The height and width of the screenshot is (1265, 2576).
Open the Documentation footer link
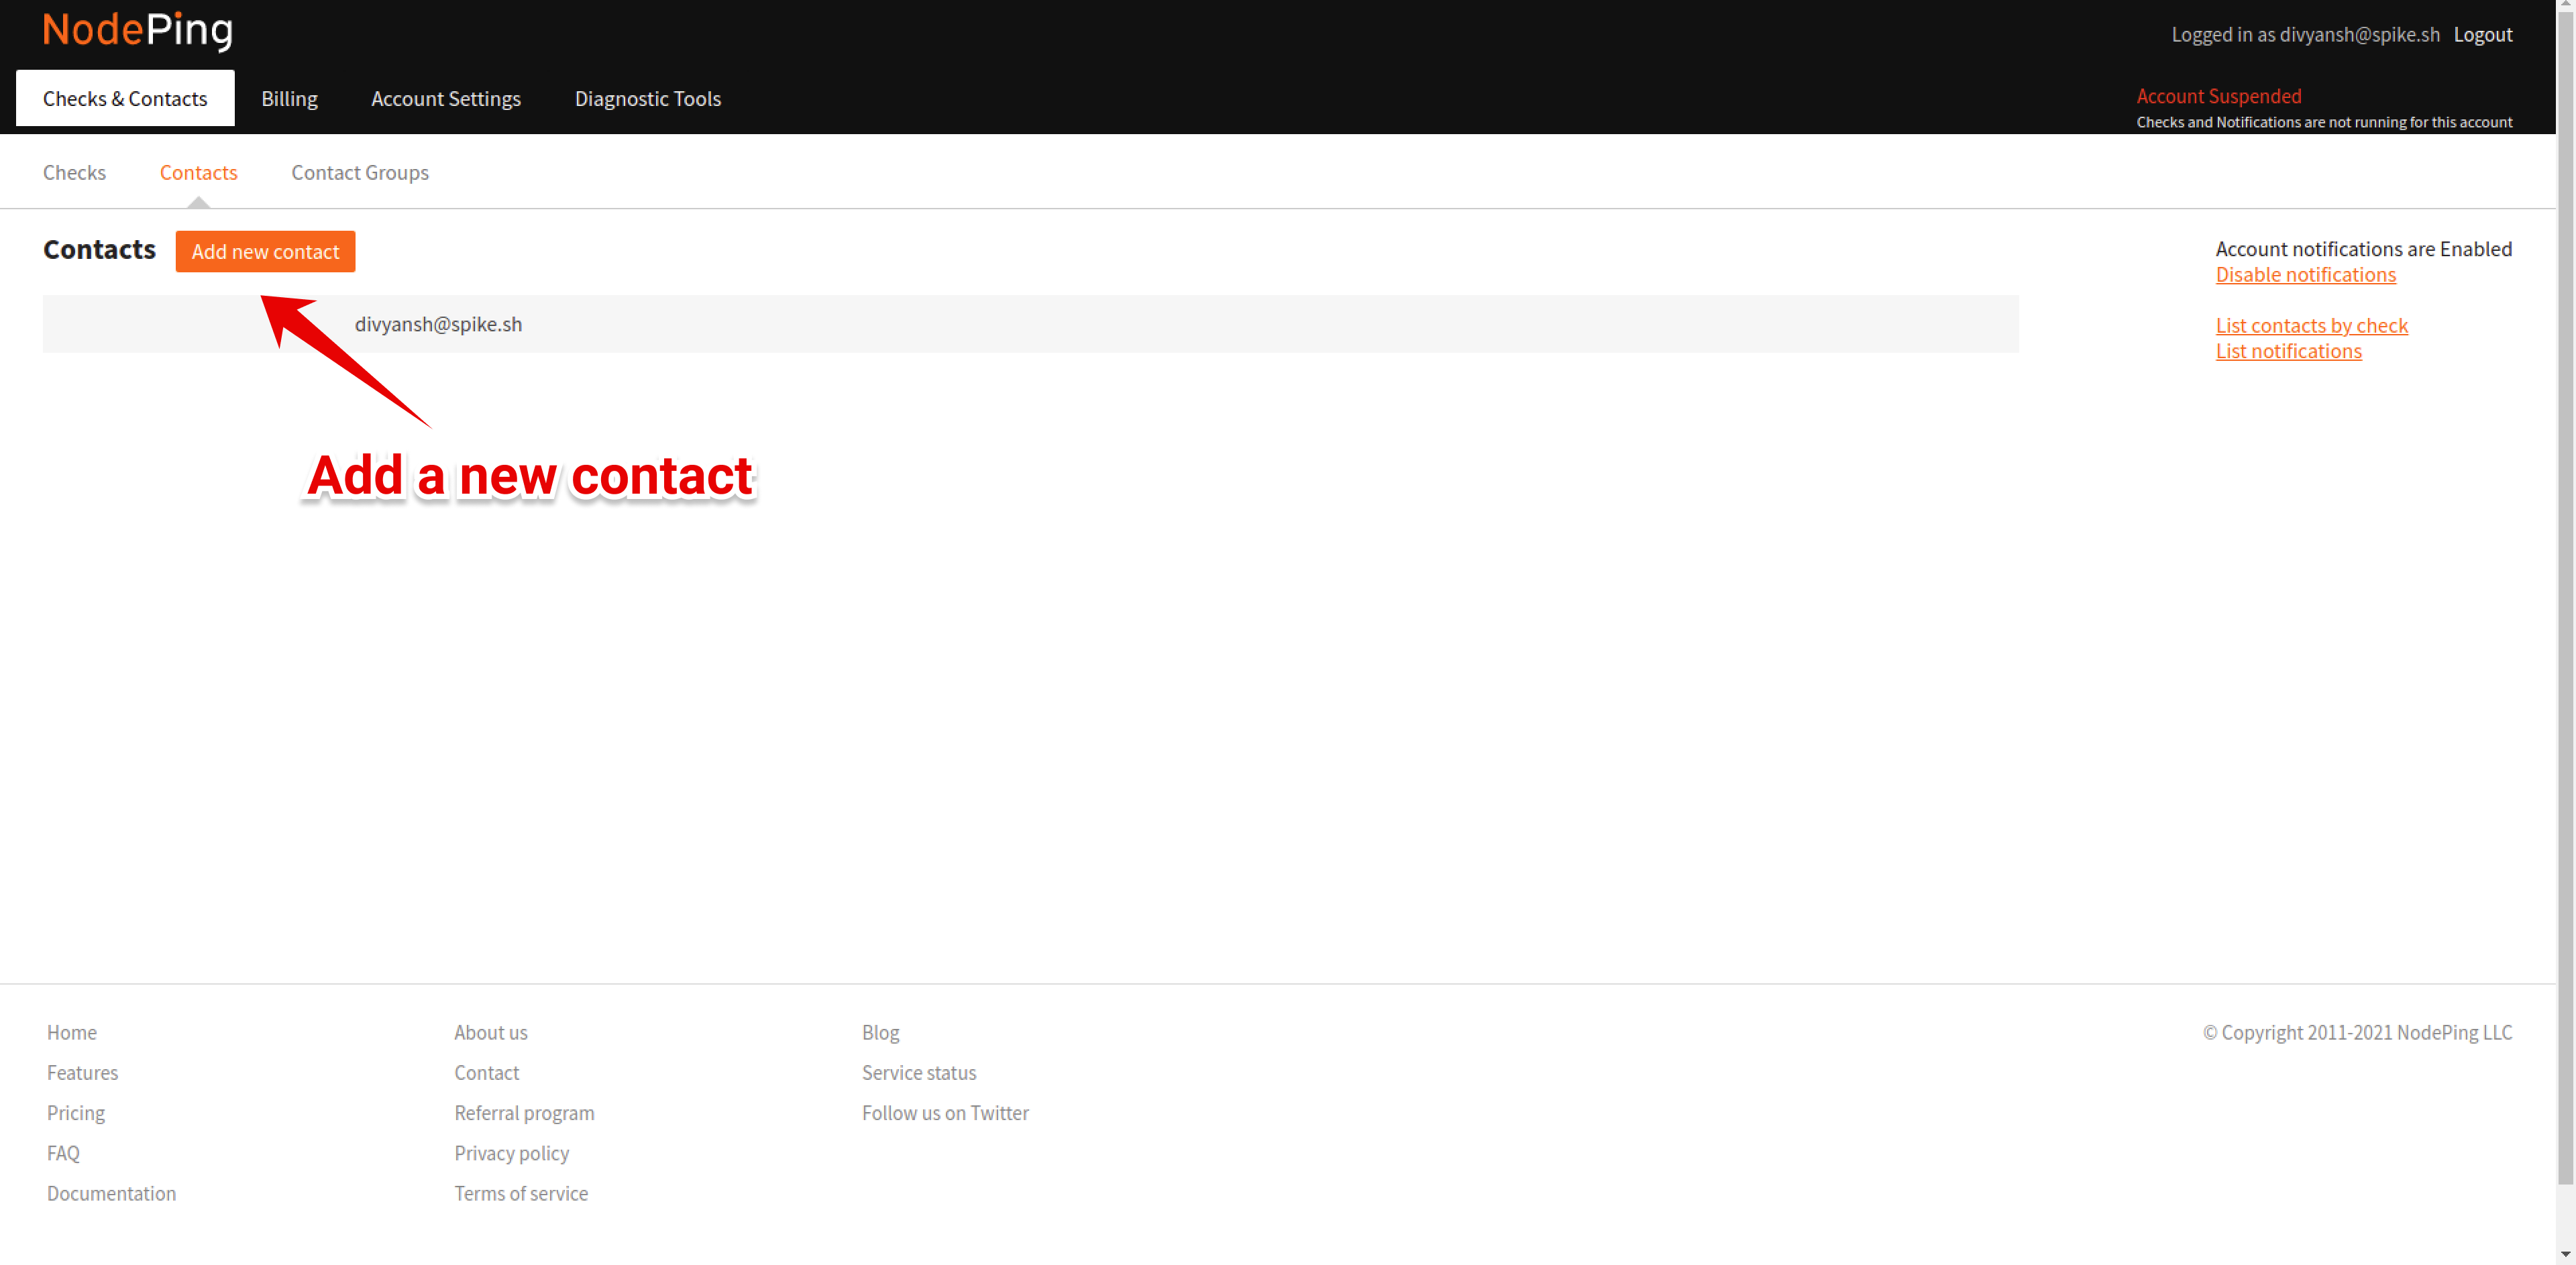click(111, 1193)
